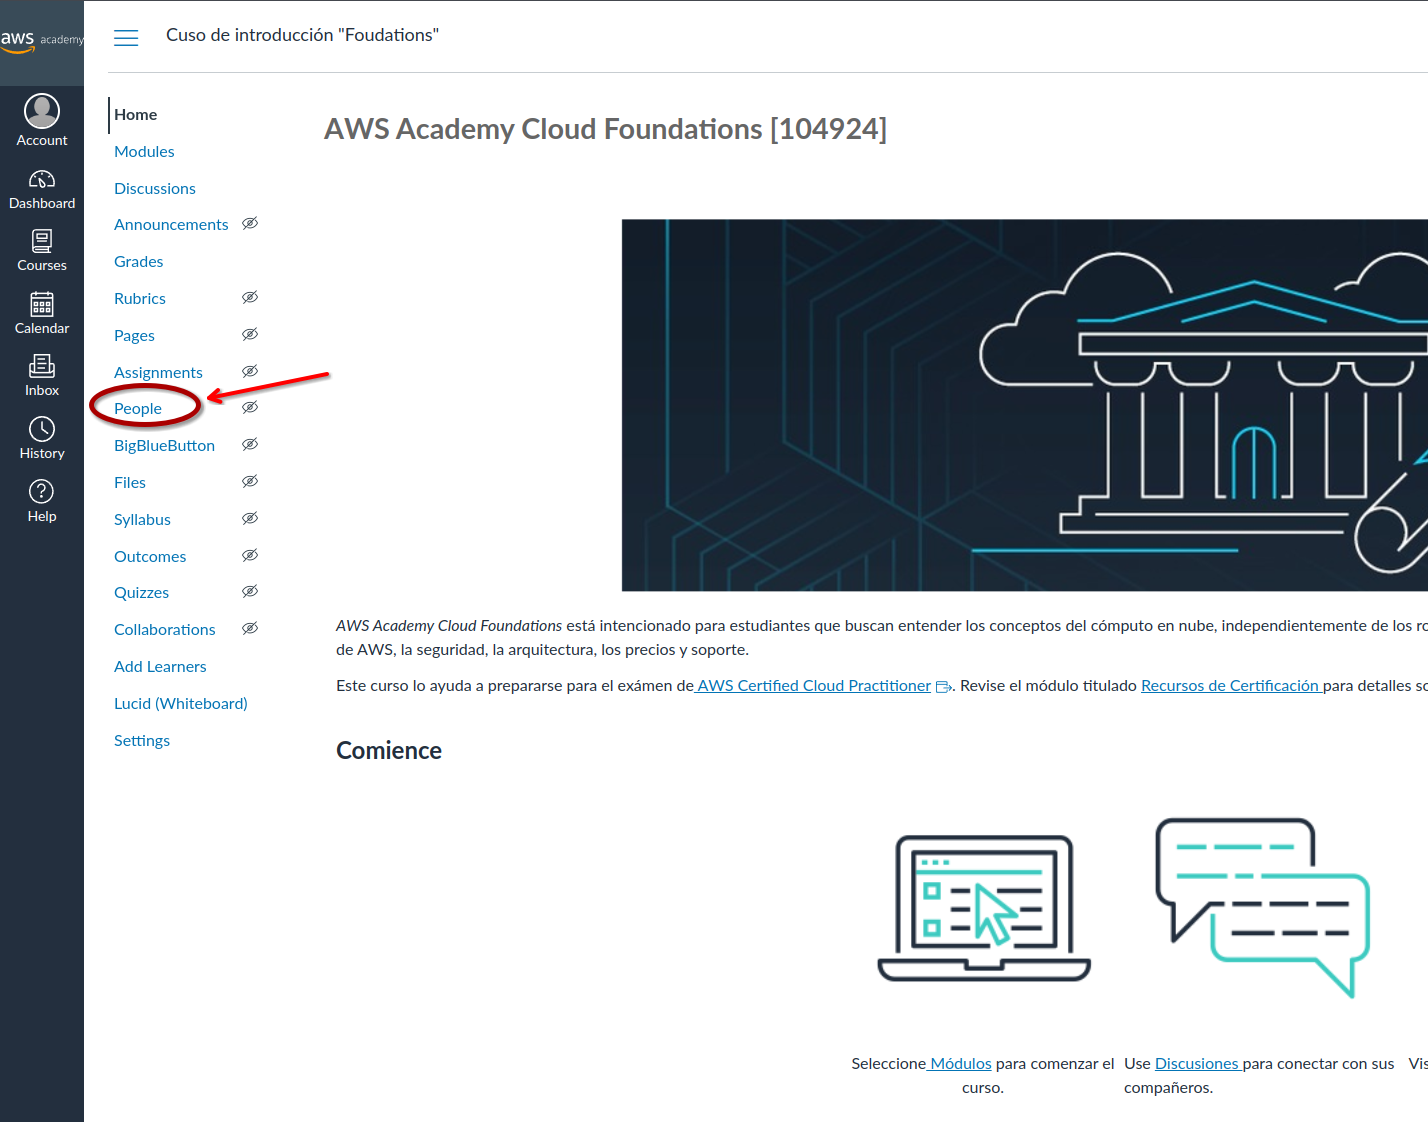Click the Módulos link under laptop image

click(x=960, y=1064)
